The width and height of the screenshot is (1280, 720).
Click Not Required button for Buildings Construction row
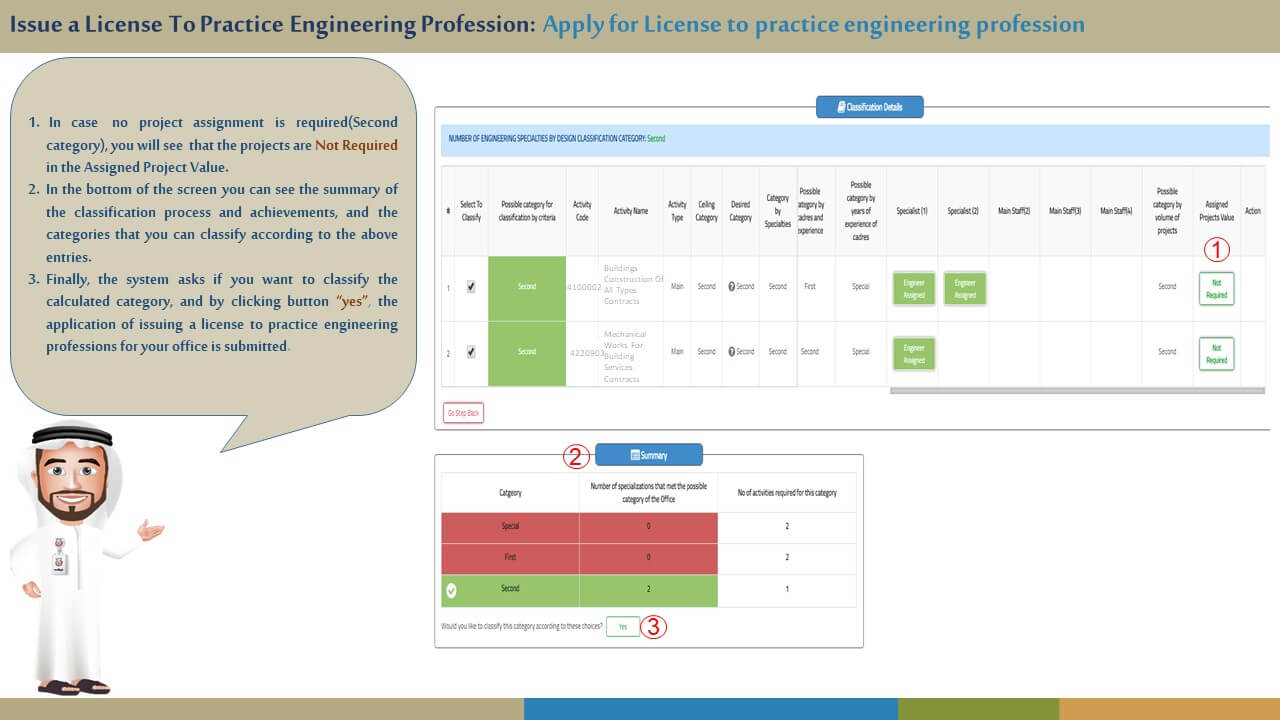(1216, 288)
